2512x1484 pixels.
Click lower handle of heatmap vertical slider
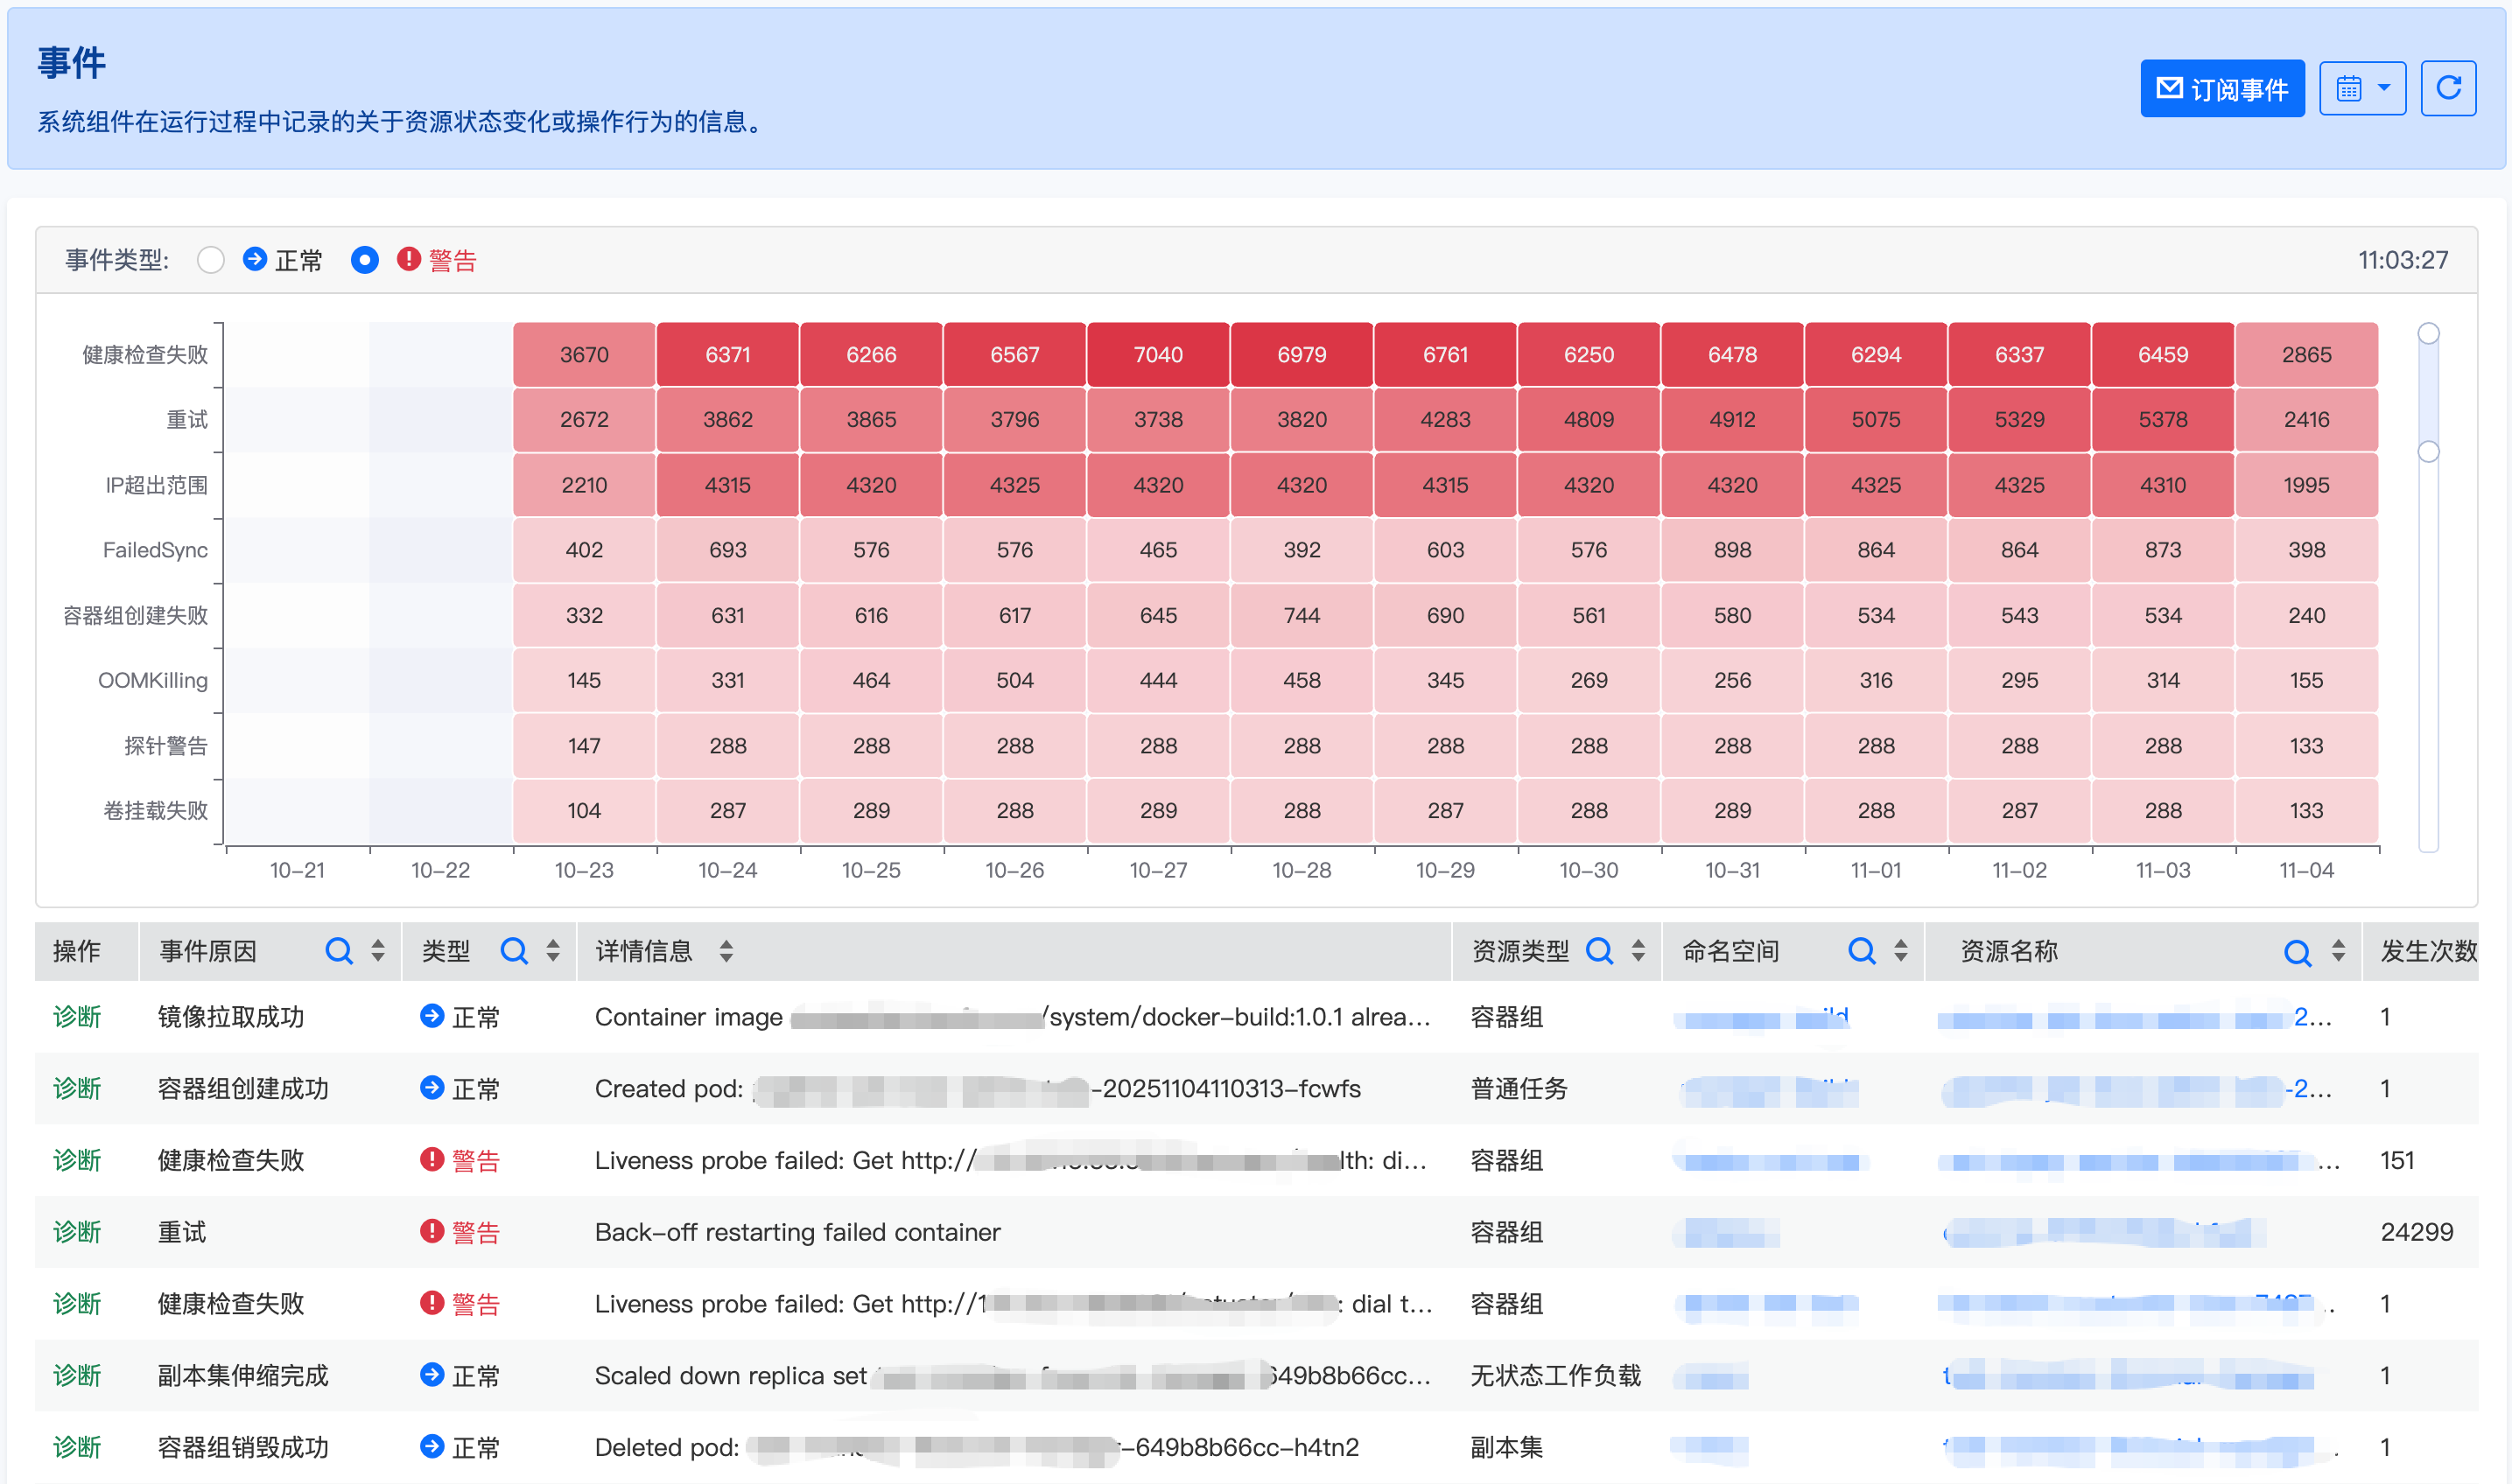[x=2428, y=452]
